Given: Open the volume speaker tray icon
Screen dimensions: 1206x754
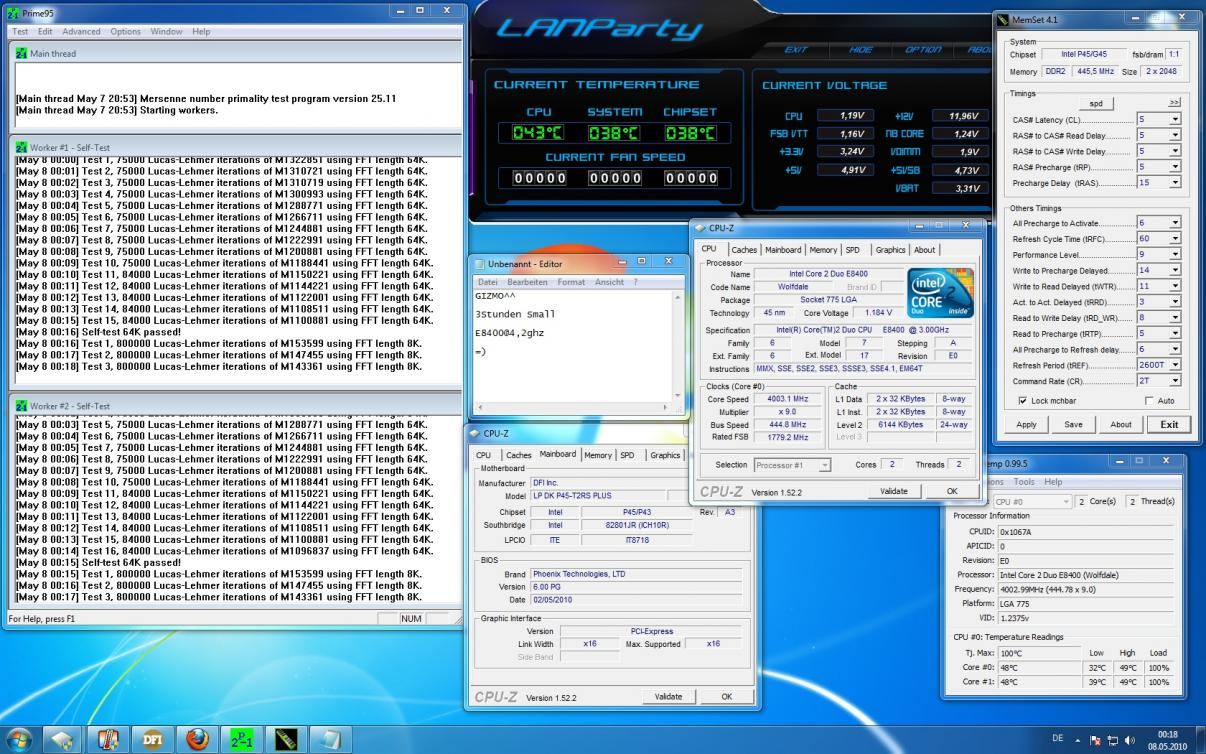Looking at the screenshot, I should (x=1130, y=740).
